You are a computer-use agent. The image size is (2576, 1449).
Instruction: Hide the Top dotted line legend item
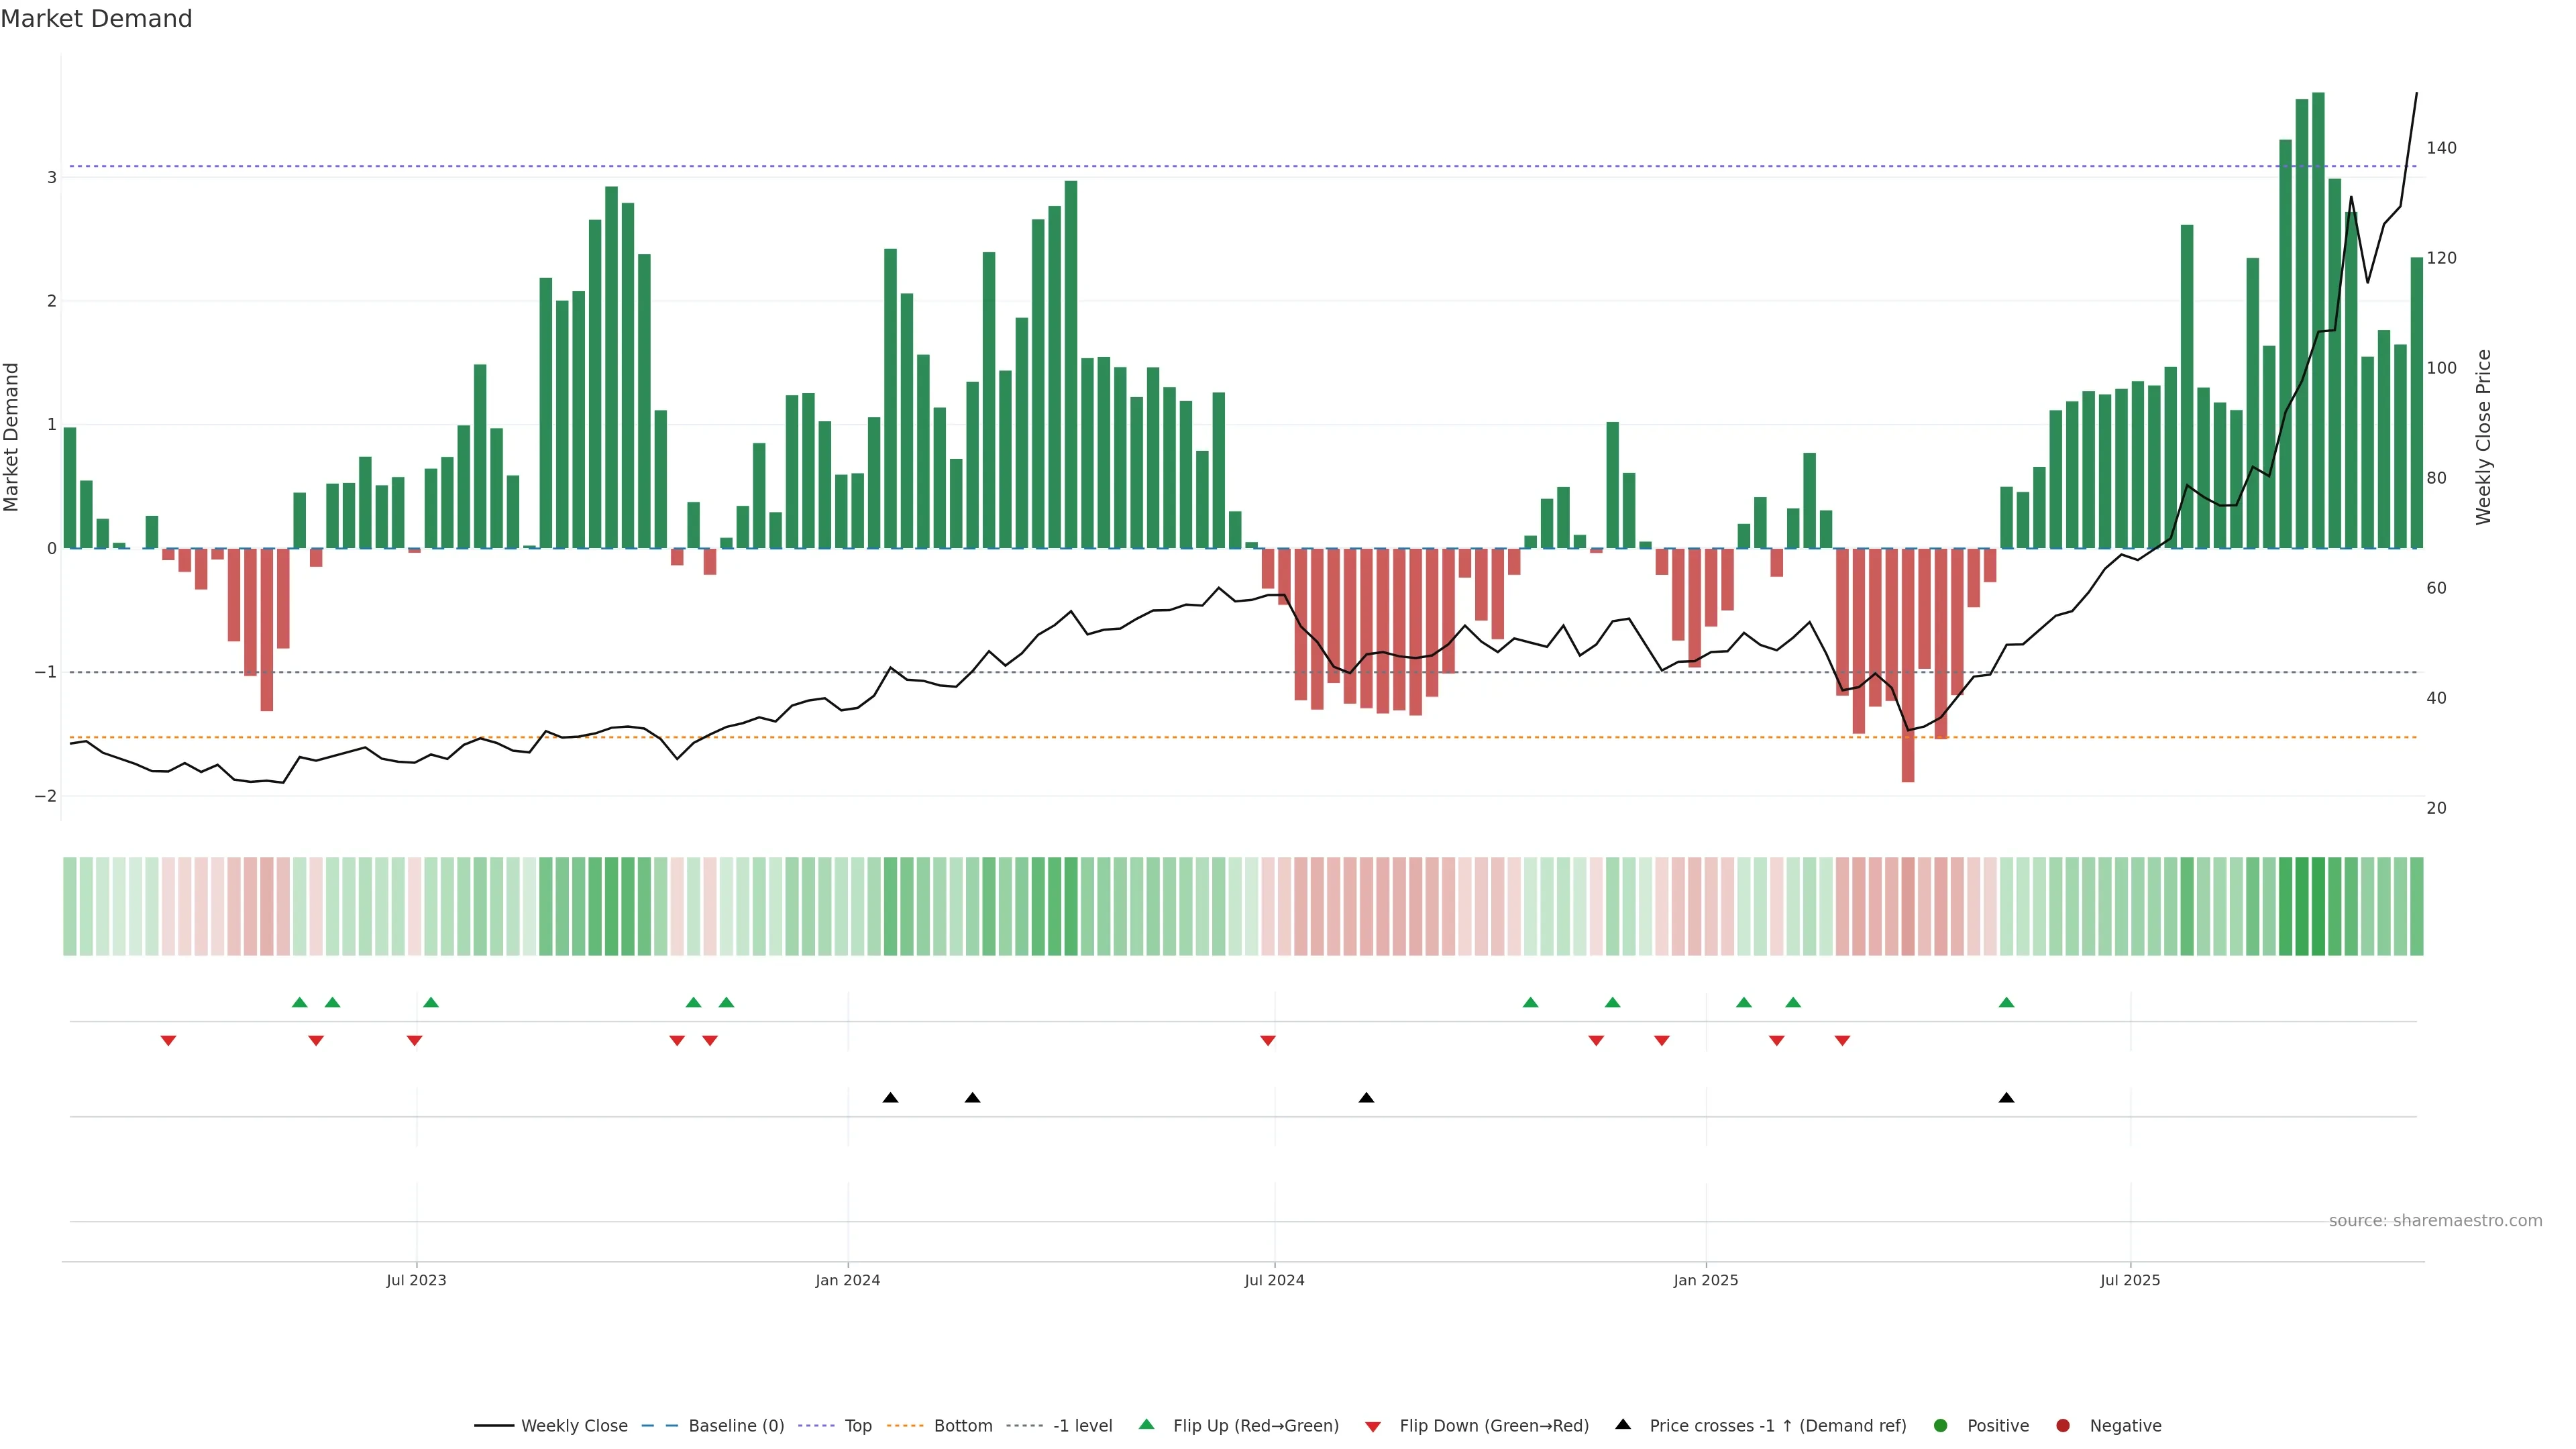857,1426
